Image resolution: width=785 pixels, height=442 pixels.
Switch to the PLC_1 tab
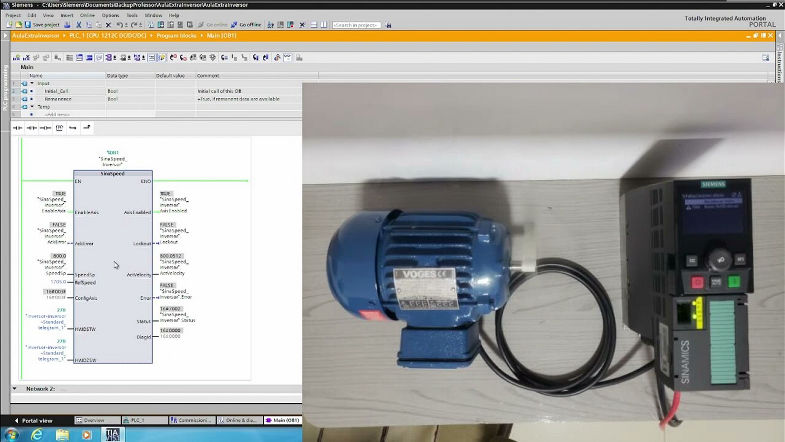coord(145,420)
